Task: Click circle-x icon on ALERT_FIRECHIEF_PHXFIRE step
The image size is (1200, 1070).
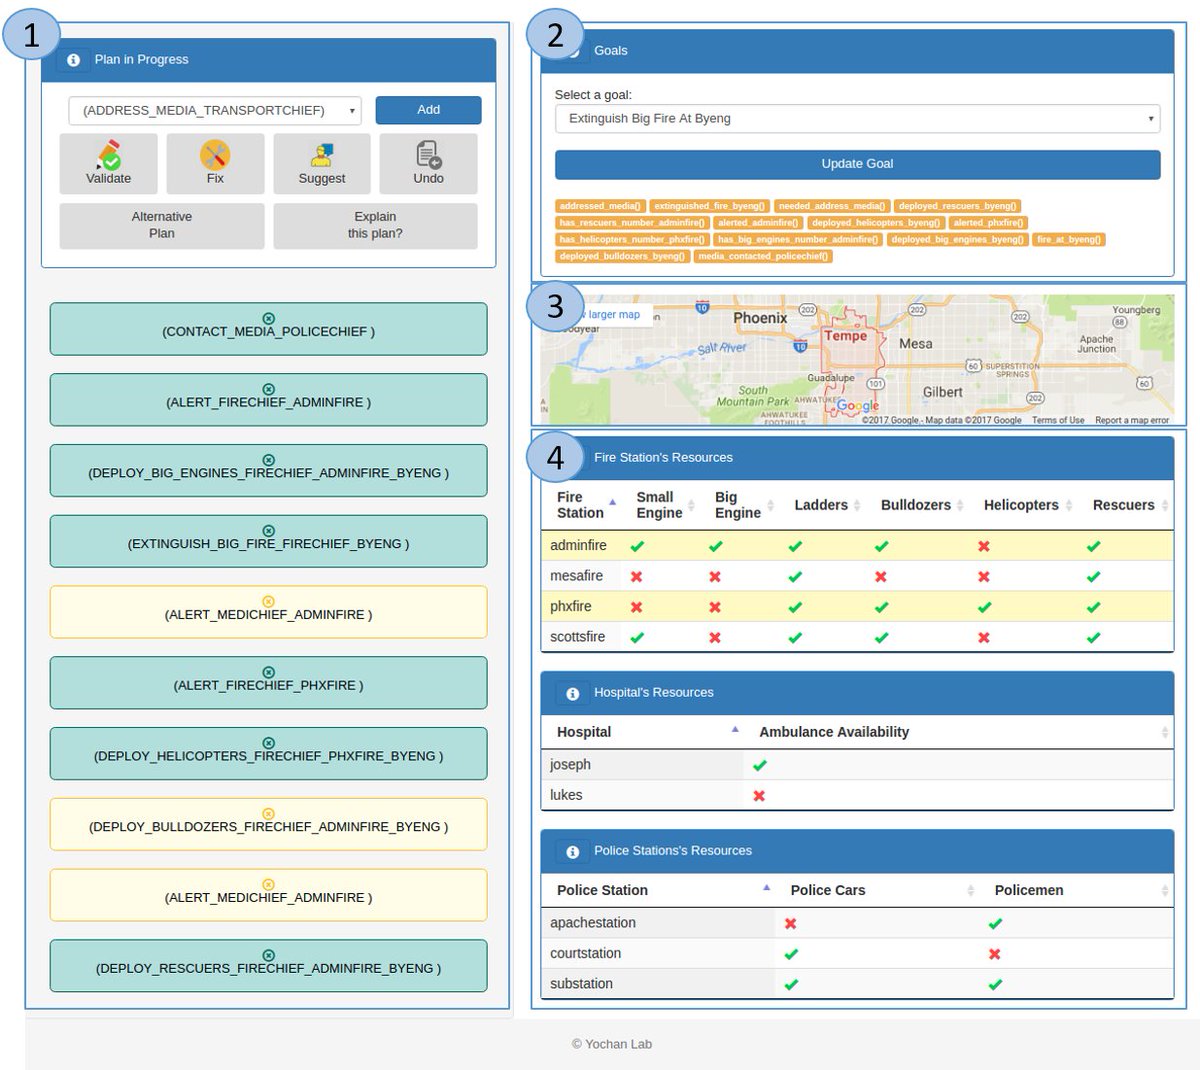Action: pyautogui.click(x=268, y=672)
